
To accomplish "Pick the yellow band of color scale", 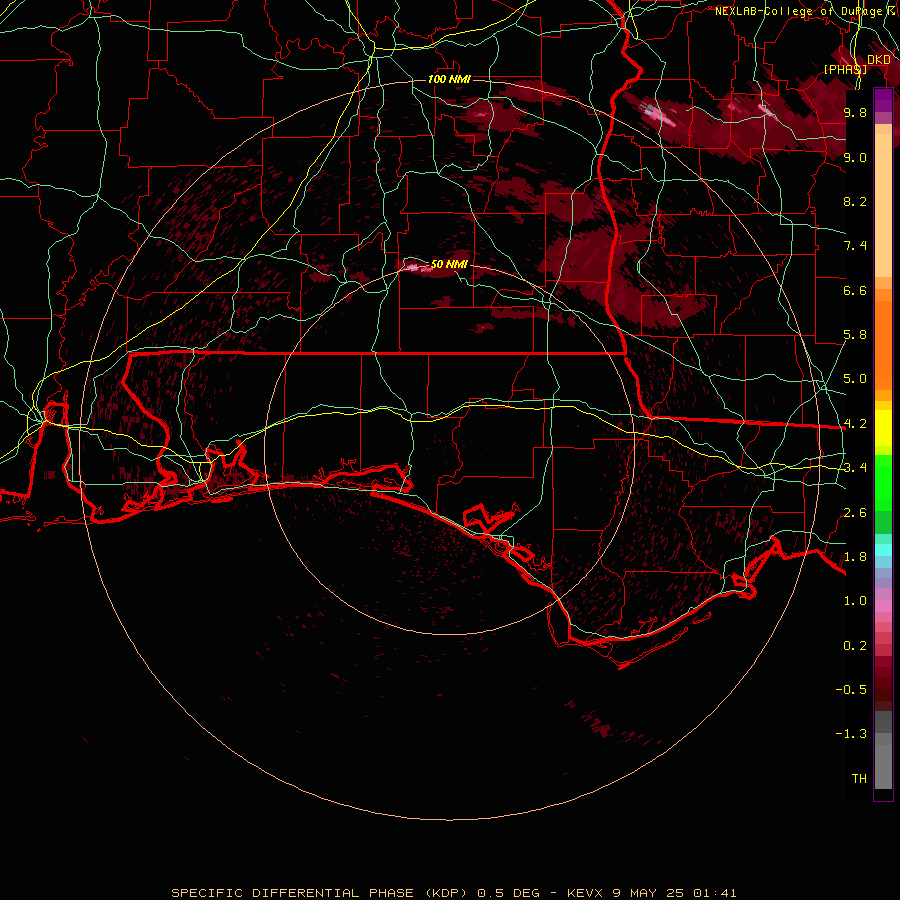I will 883,428.
